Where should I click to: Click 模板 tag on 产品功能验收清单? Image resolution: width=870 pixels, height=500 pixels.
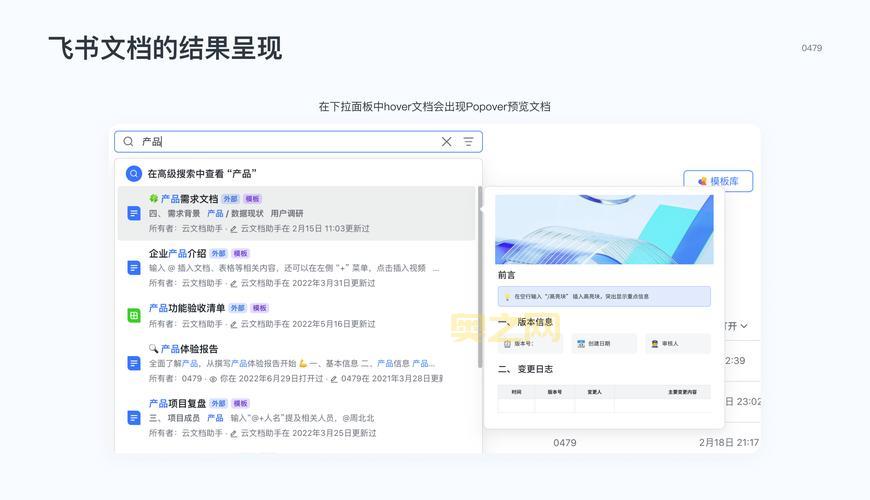[x=259, y=308]
